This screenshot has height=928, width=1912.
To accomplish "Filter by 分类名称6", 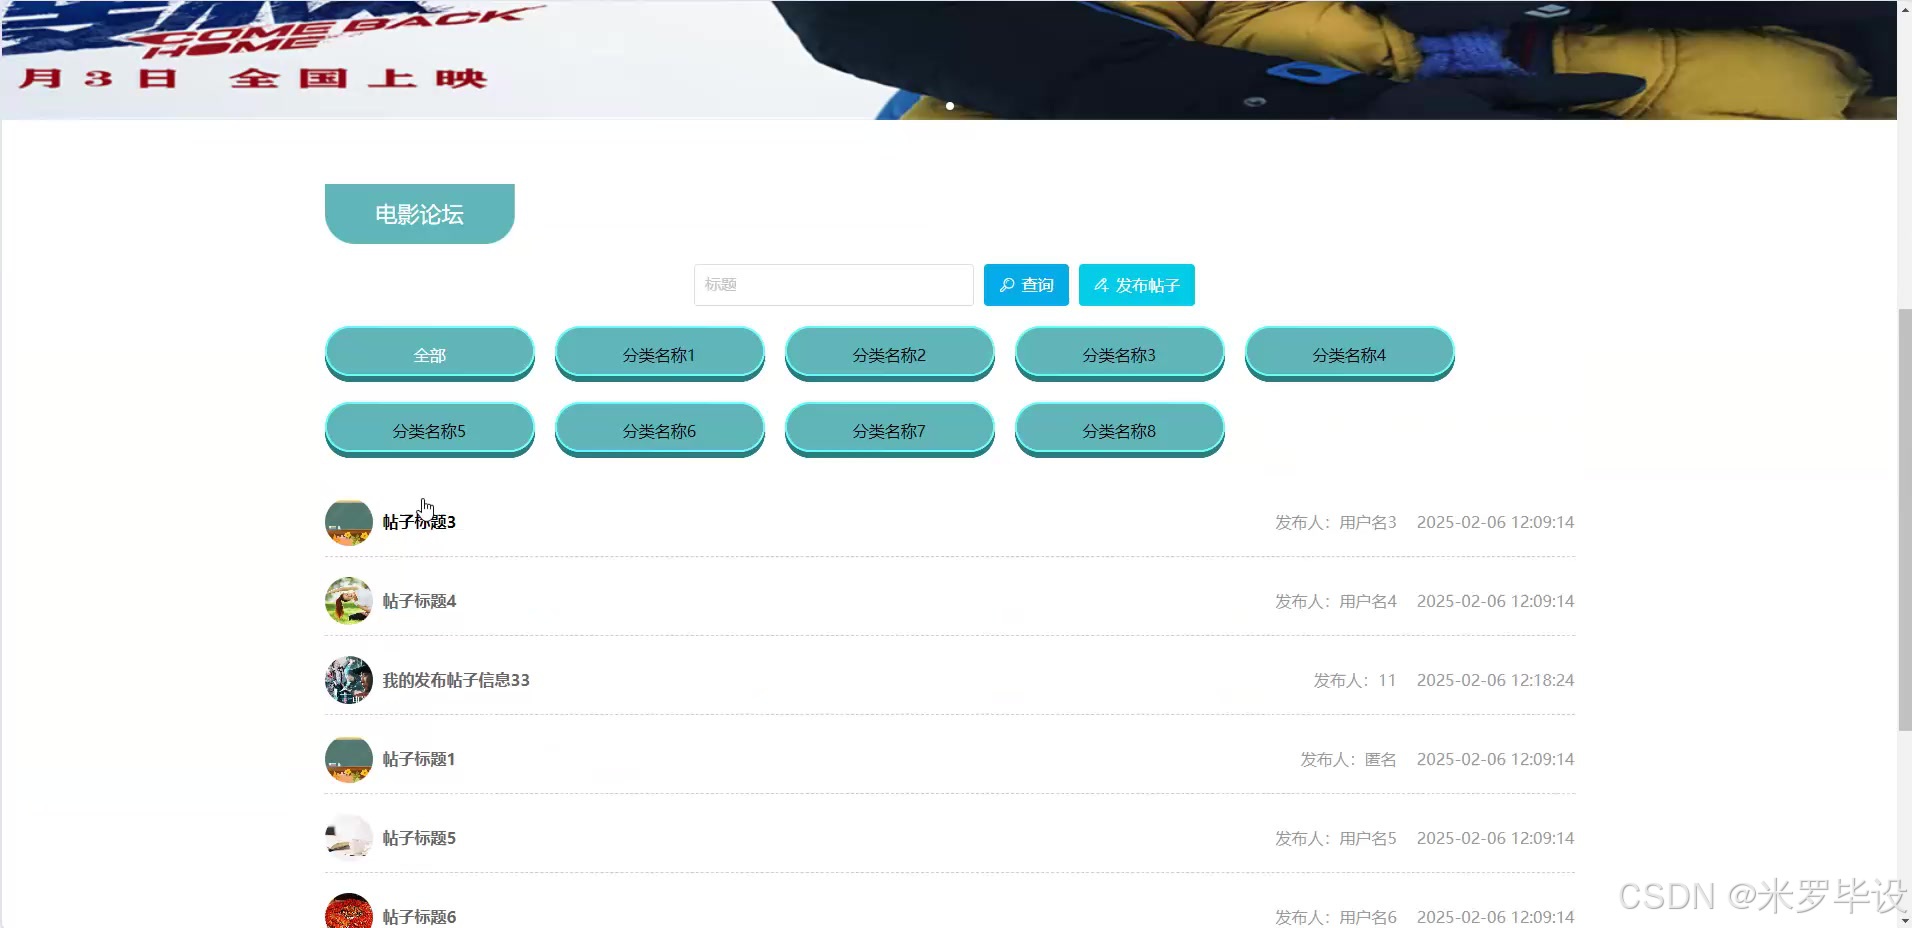I will pos(660,430).
